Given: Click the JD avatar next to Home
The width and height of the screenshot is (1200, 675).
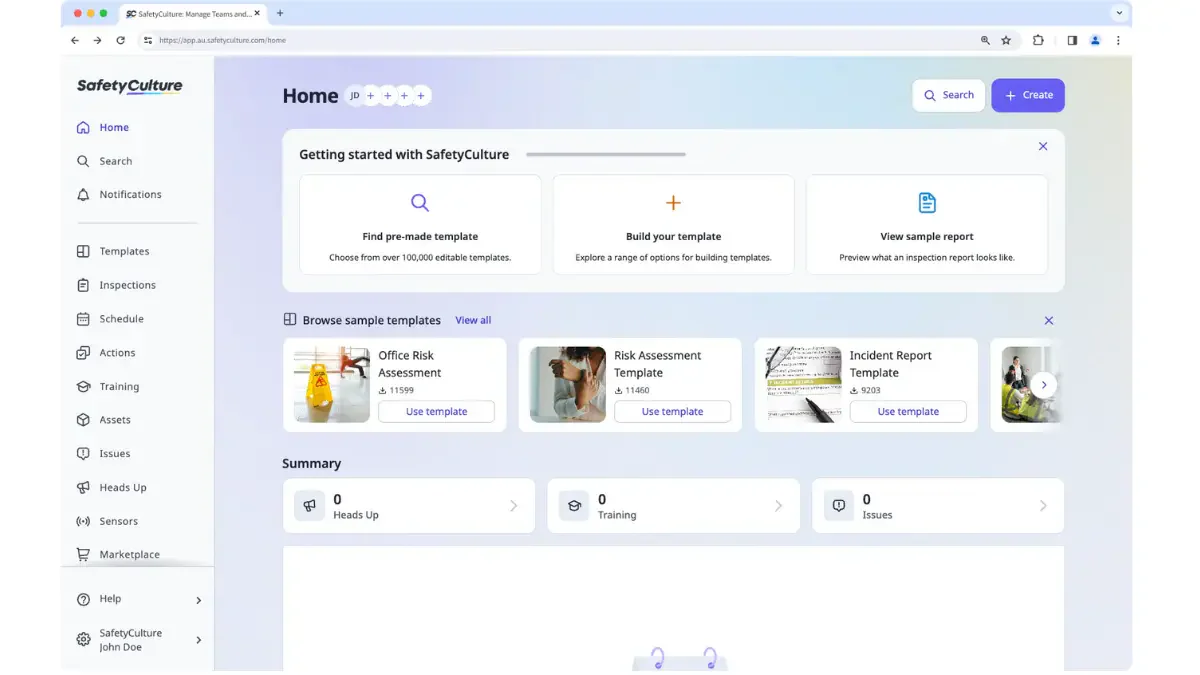Looking at the screenshot, I should (354, 96).
